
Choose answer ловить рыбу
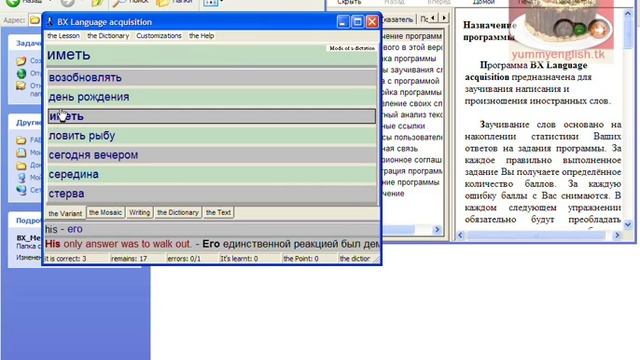pyautogui.click(x=212, y=136)
